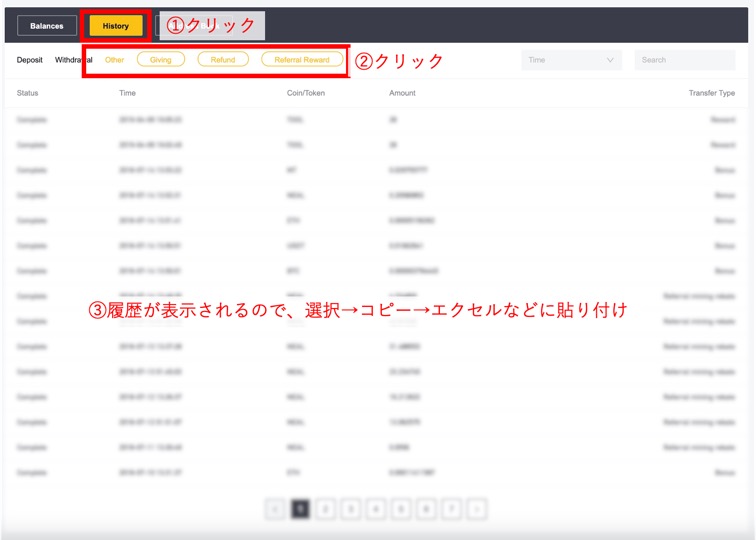756x540 pixels.
Task: Go to the next page arrow
Action: [x=476, y=509]
